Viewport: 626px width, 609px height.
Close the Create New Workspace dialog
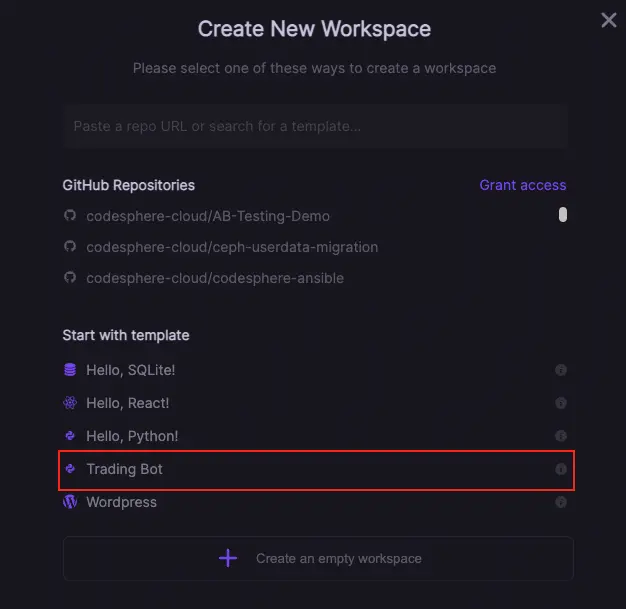[608, 20]
